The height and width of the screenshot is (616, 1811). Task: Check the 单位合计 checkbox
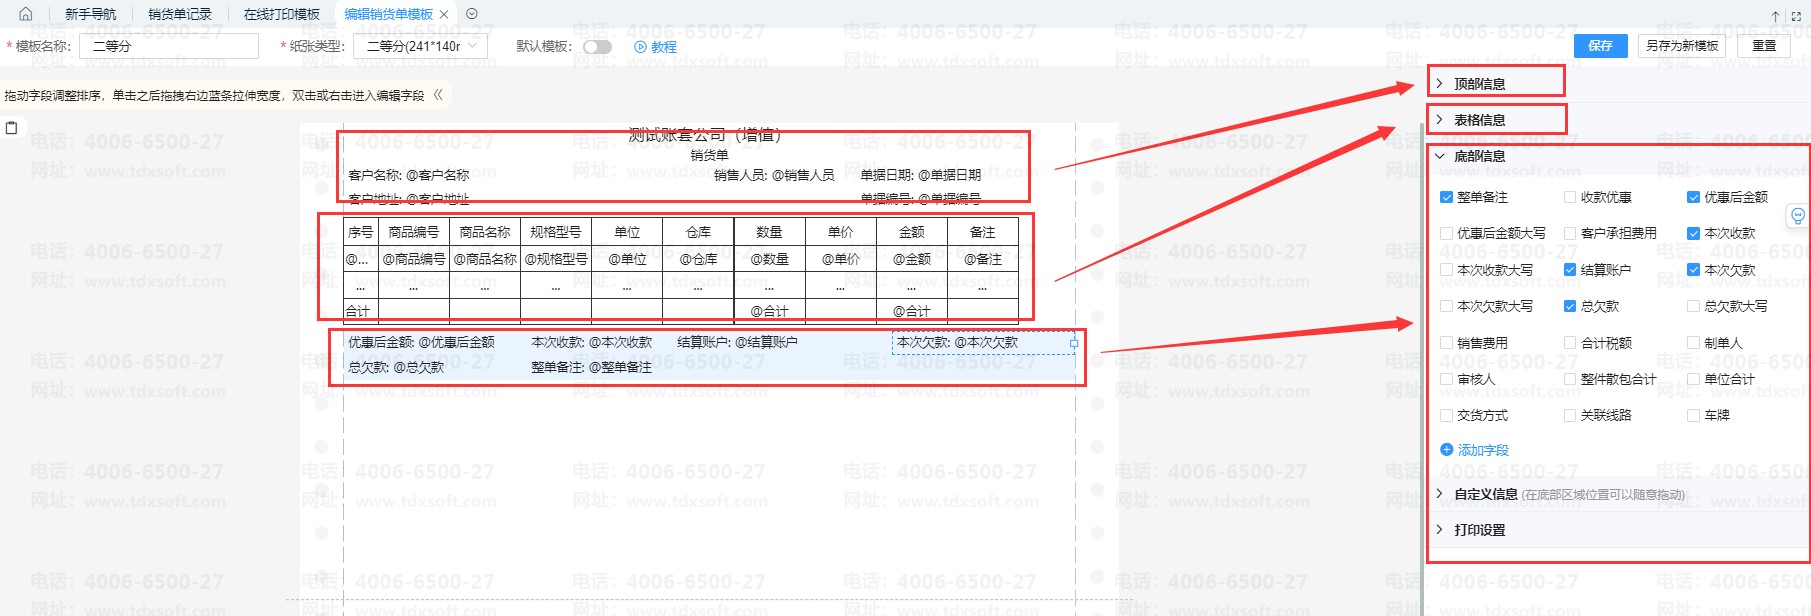click(1693, 379)
